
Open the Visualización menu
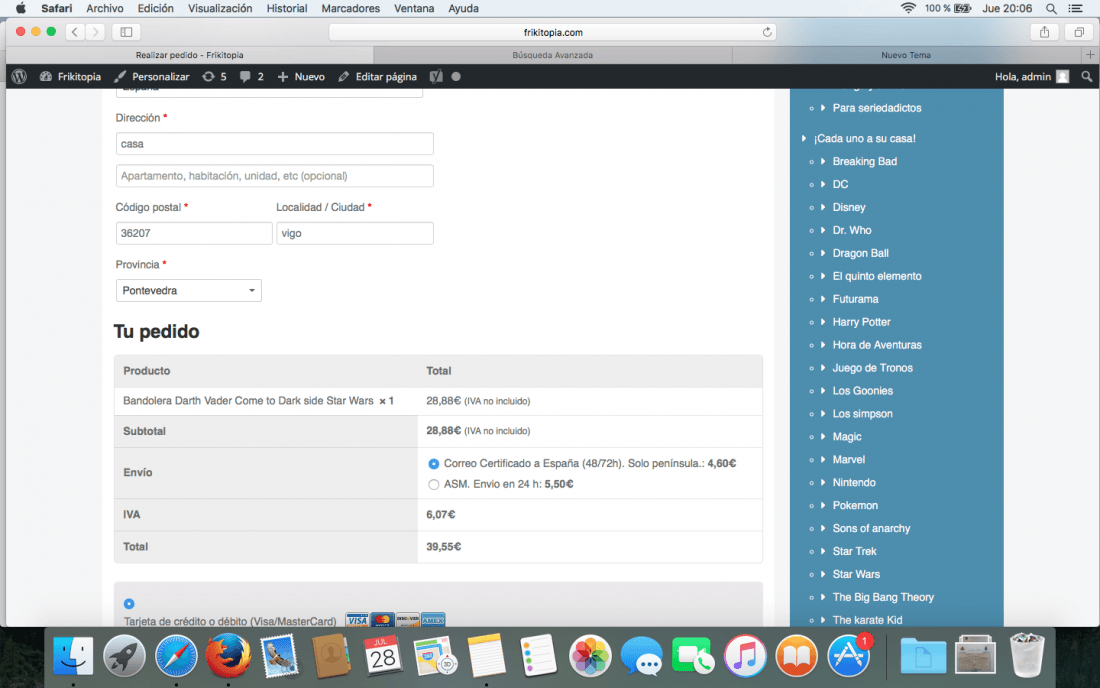(x=220, y=8)
